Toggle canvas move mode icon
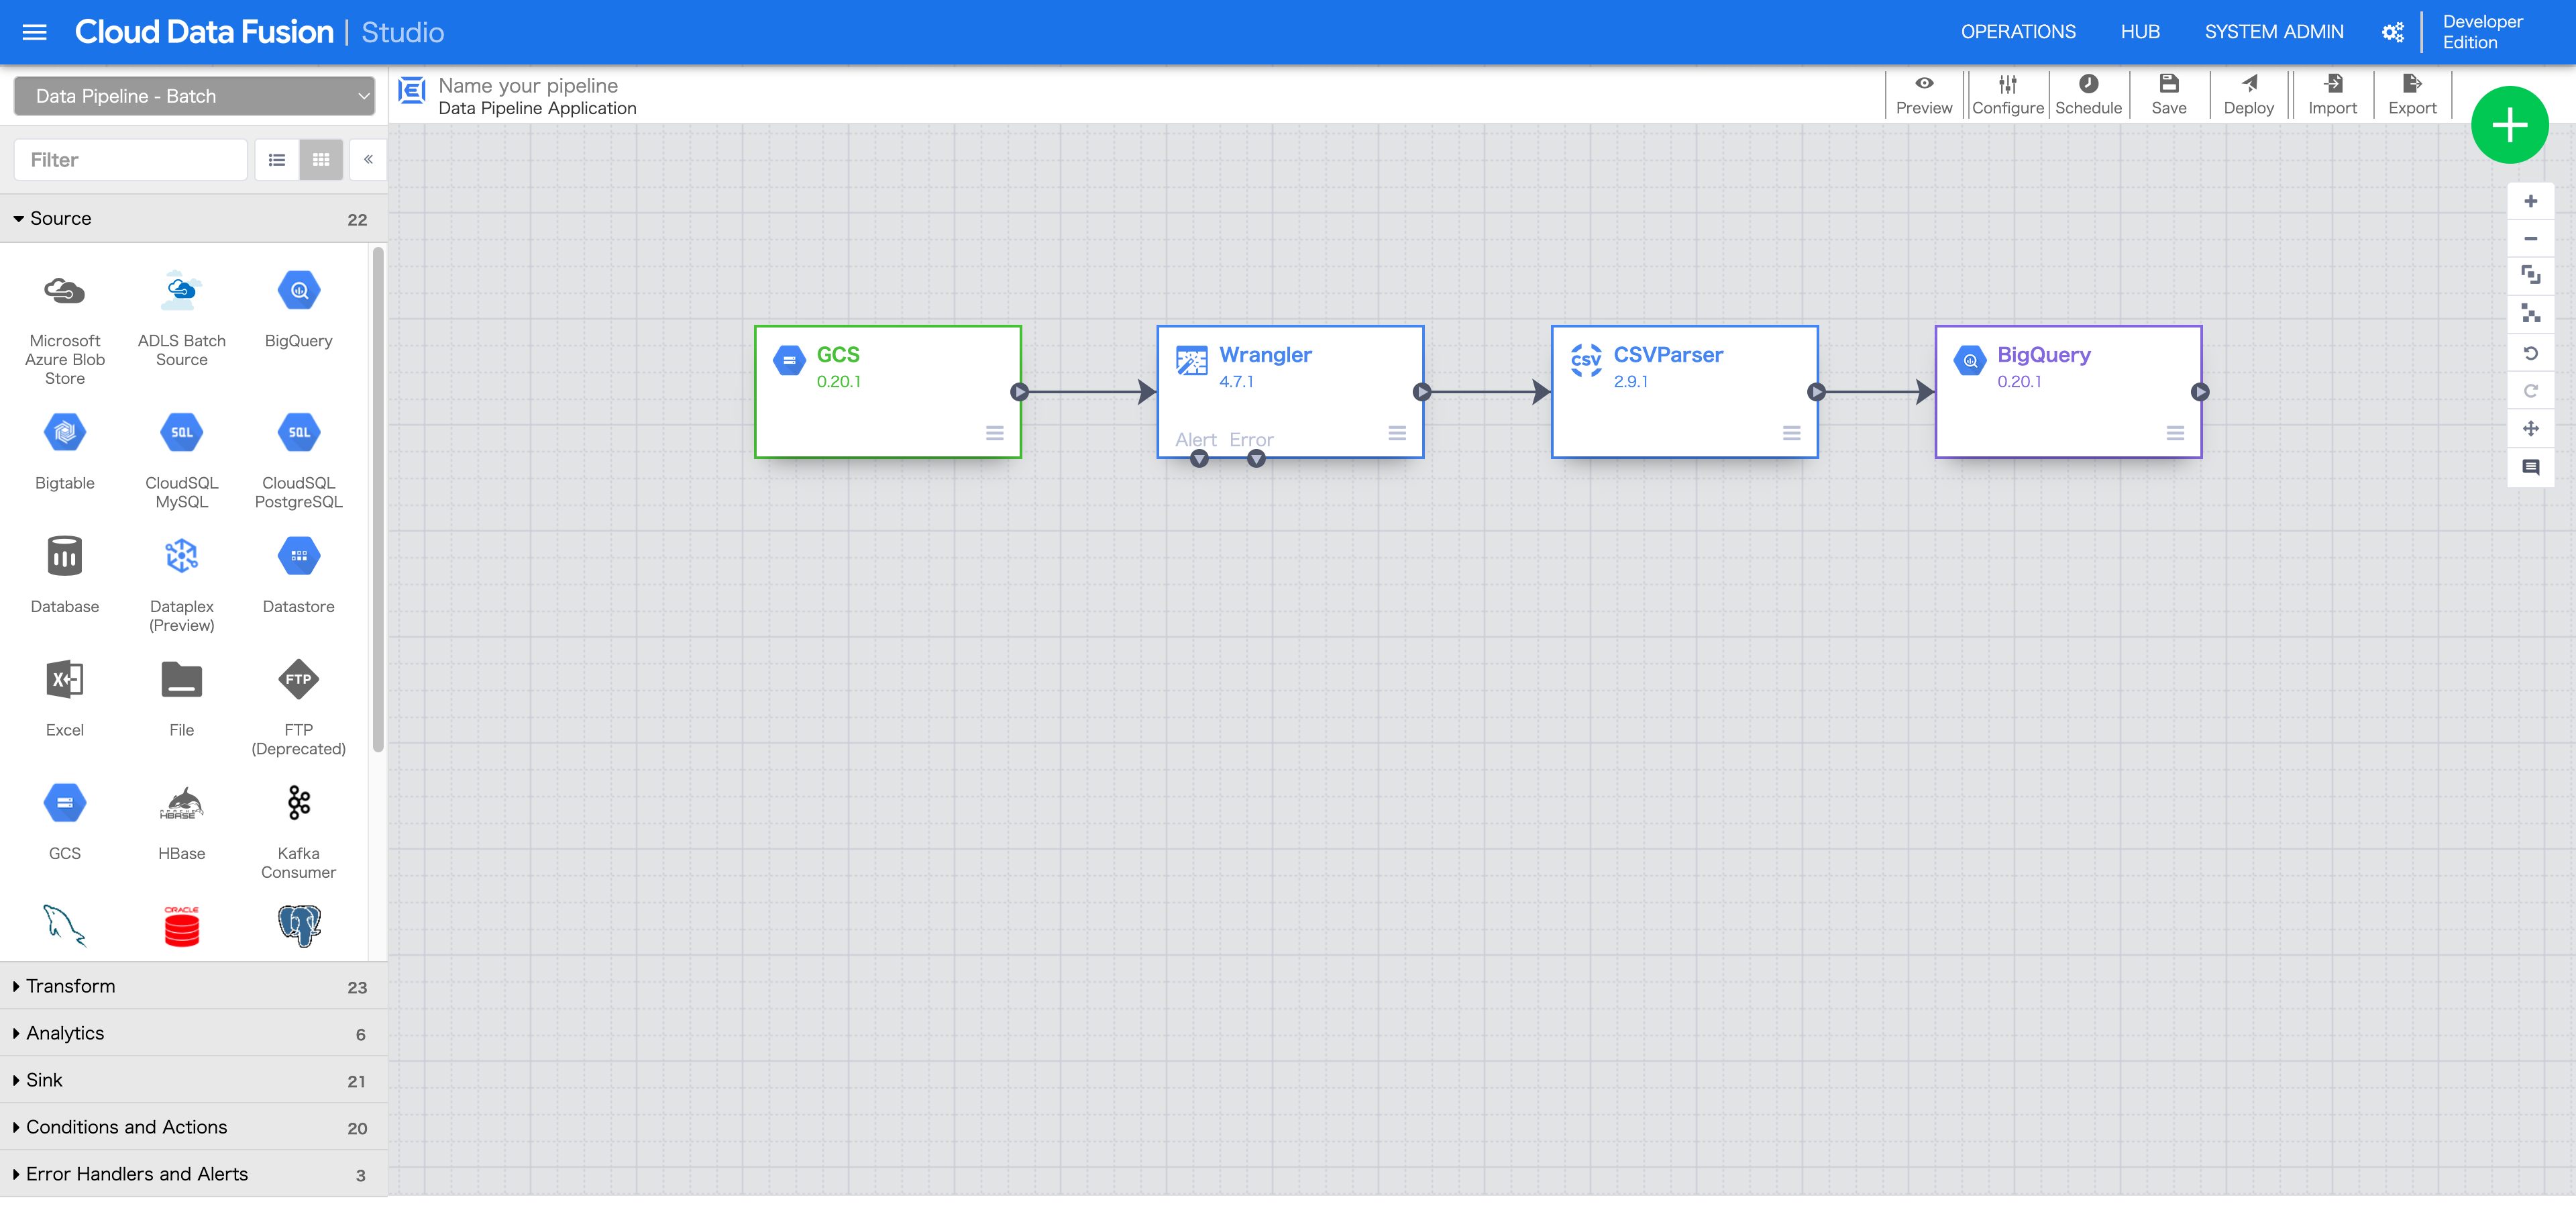Image resolution: width=2576 pixels, height=1208 pixels. (x=2531, y=429)
